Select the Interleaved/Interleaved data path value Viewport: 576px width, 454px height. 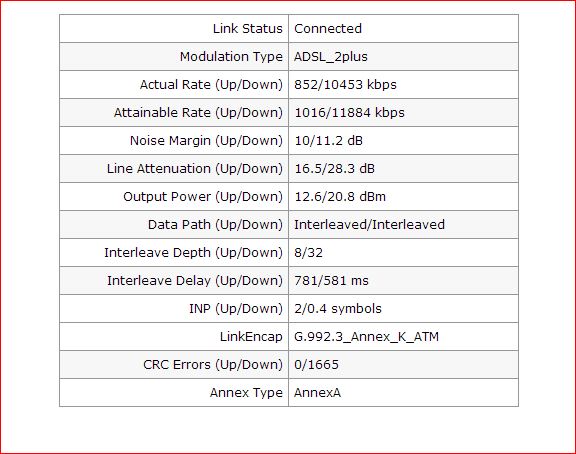[x=369, y=225]
